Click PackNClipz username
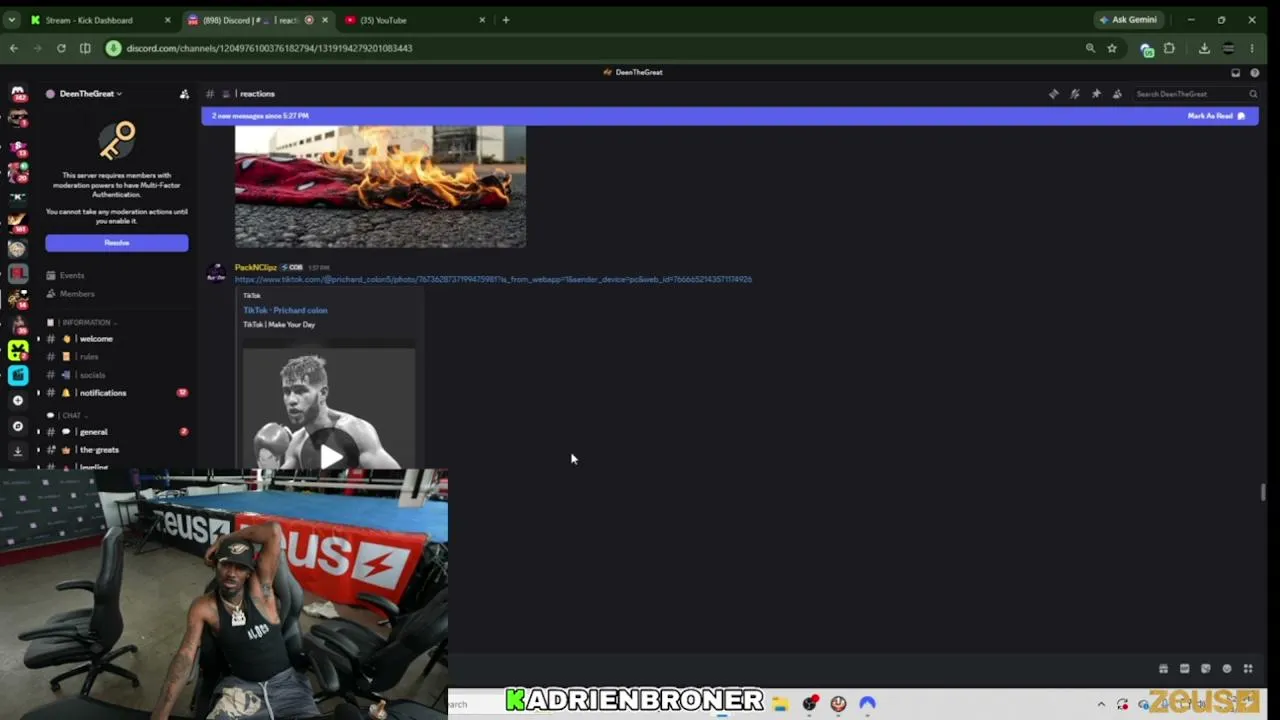Screen dimensions: 1280x720 click(255, 267)
